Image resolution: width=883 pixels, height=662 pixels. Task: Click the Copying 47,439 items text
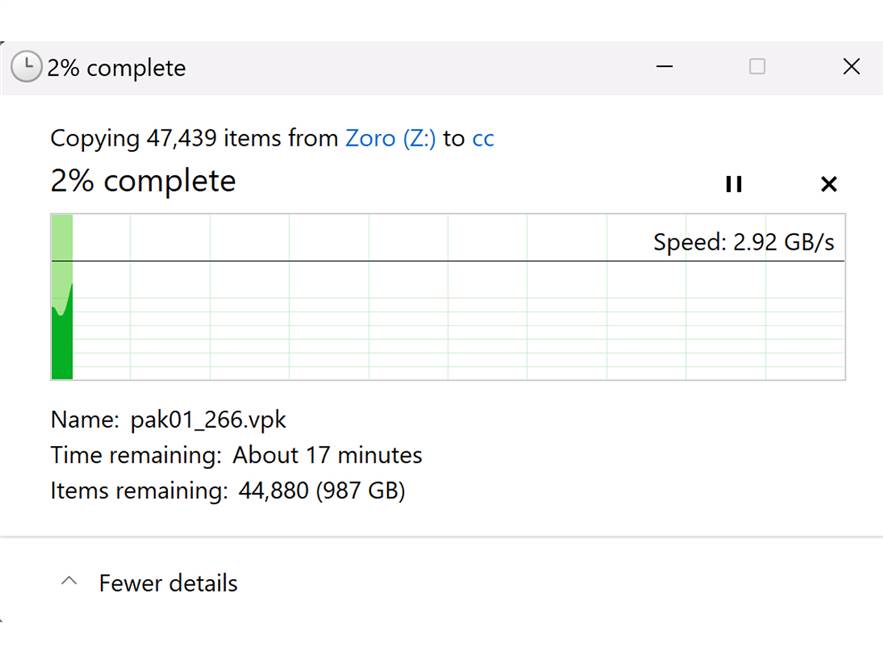tap(194, 138)
